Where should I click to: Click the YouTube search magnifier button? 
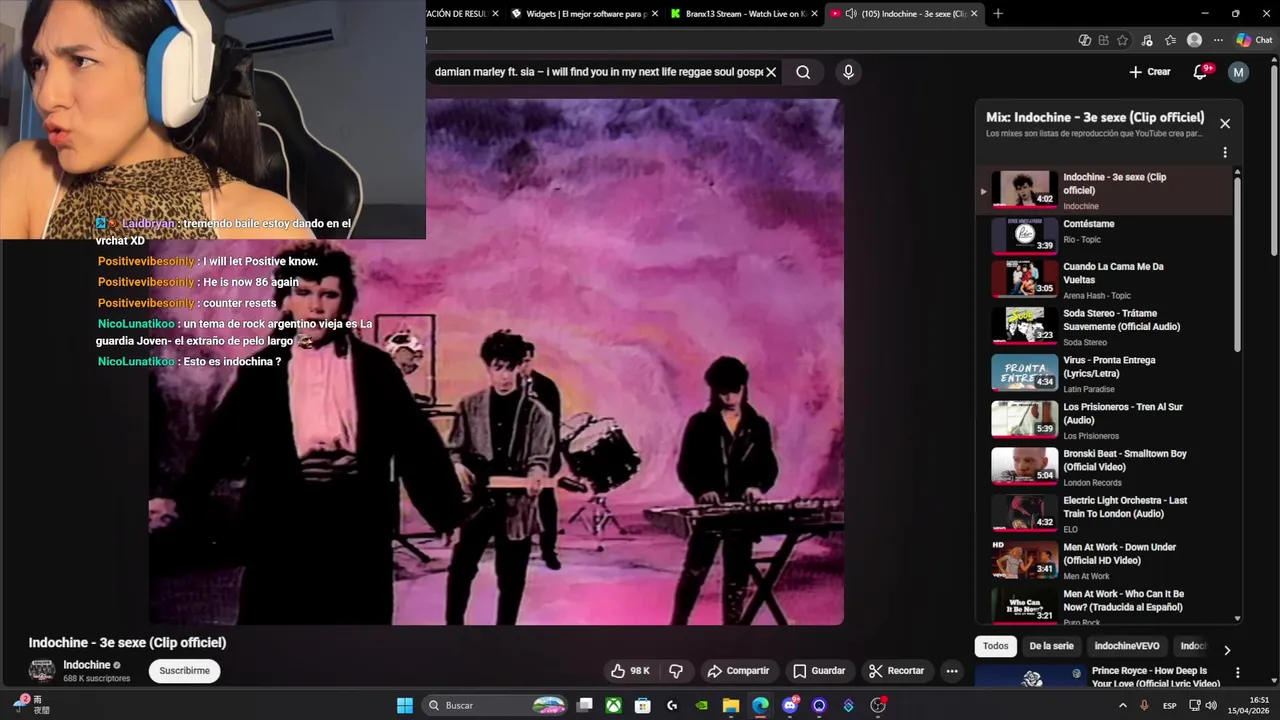pyautogui.click(x=803, y=72)
